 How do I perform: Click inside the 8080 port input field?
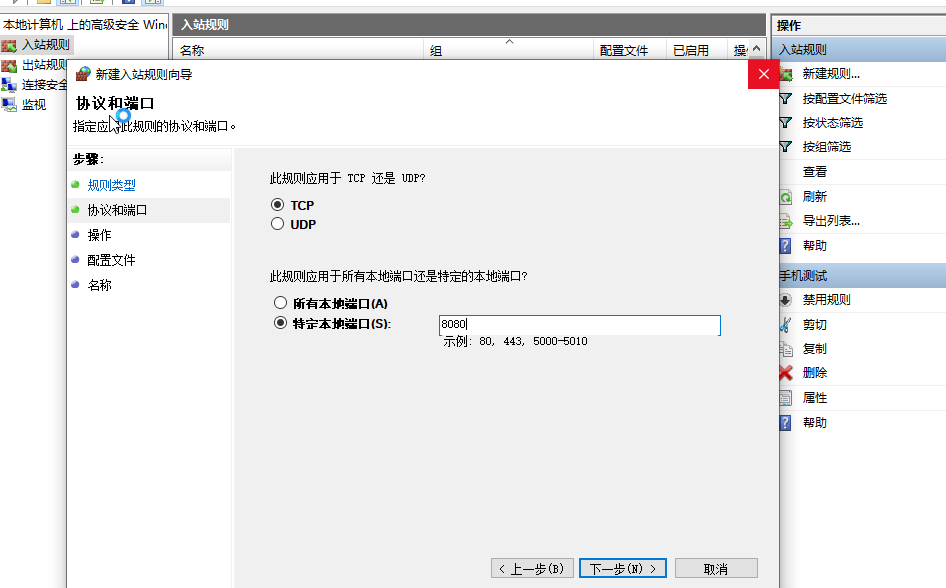pyautogui.click(x=580, y=325)
